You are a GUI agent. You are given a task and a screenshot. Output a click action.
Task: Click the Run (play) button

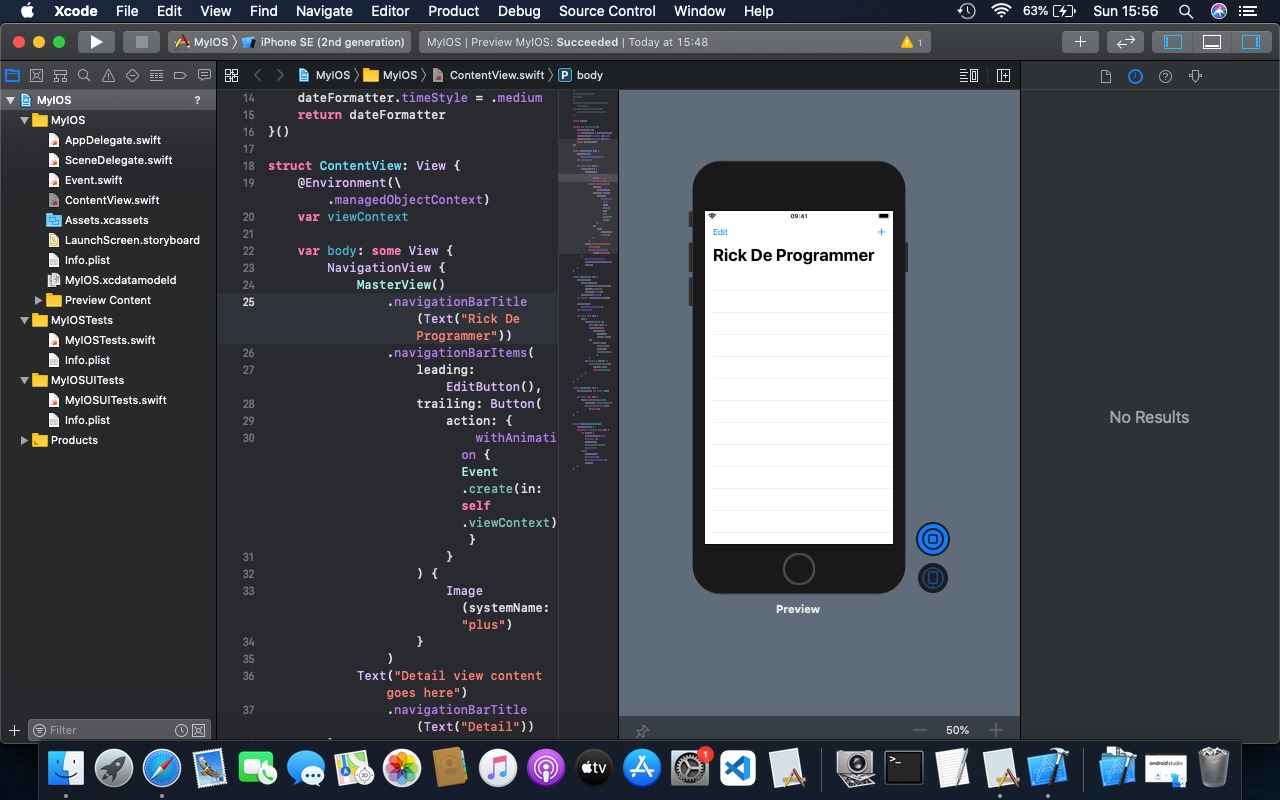click(96, 42)
